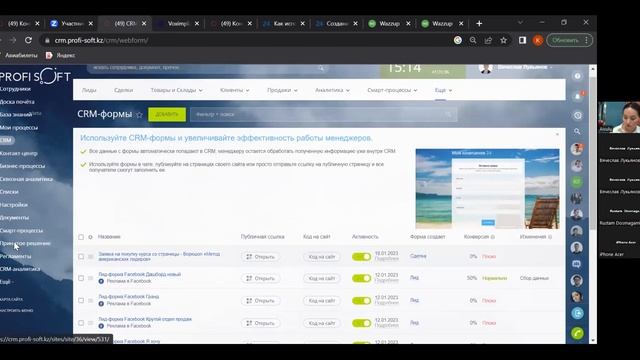Click the bookmark star in address bar

click(x=504, y=40)
